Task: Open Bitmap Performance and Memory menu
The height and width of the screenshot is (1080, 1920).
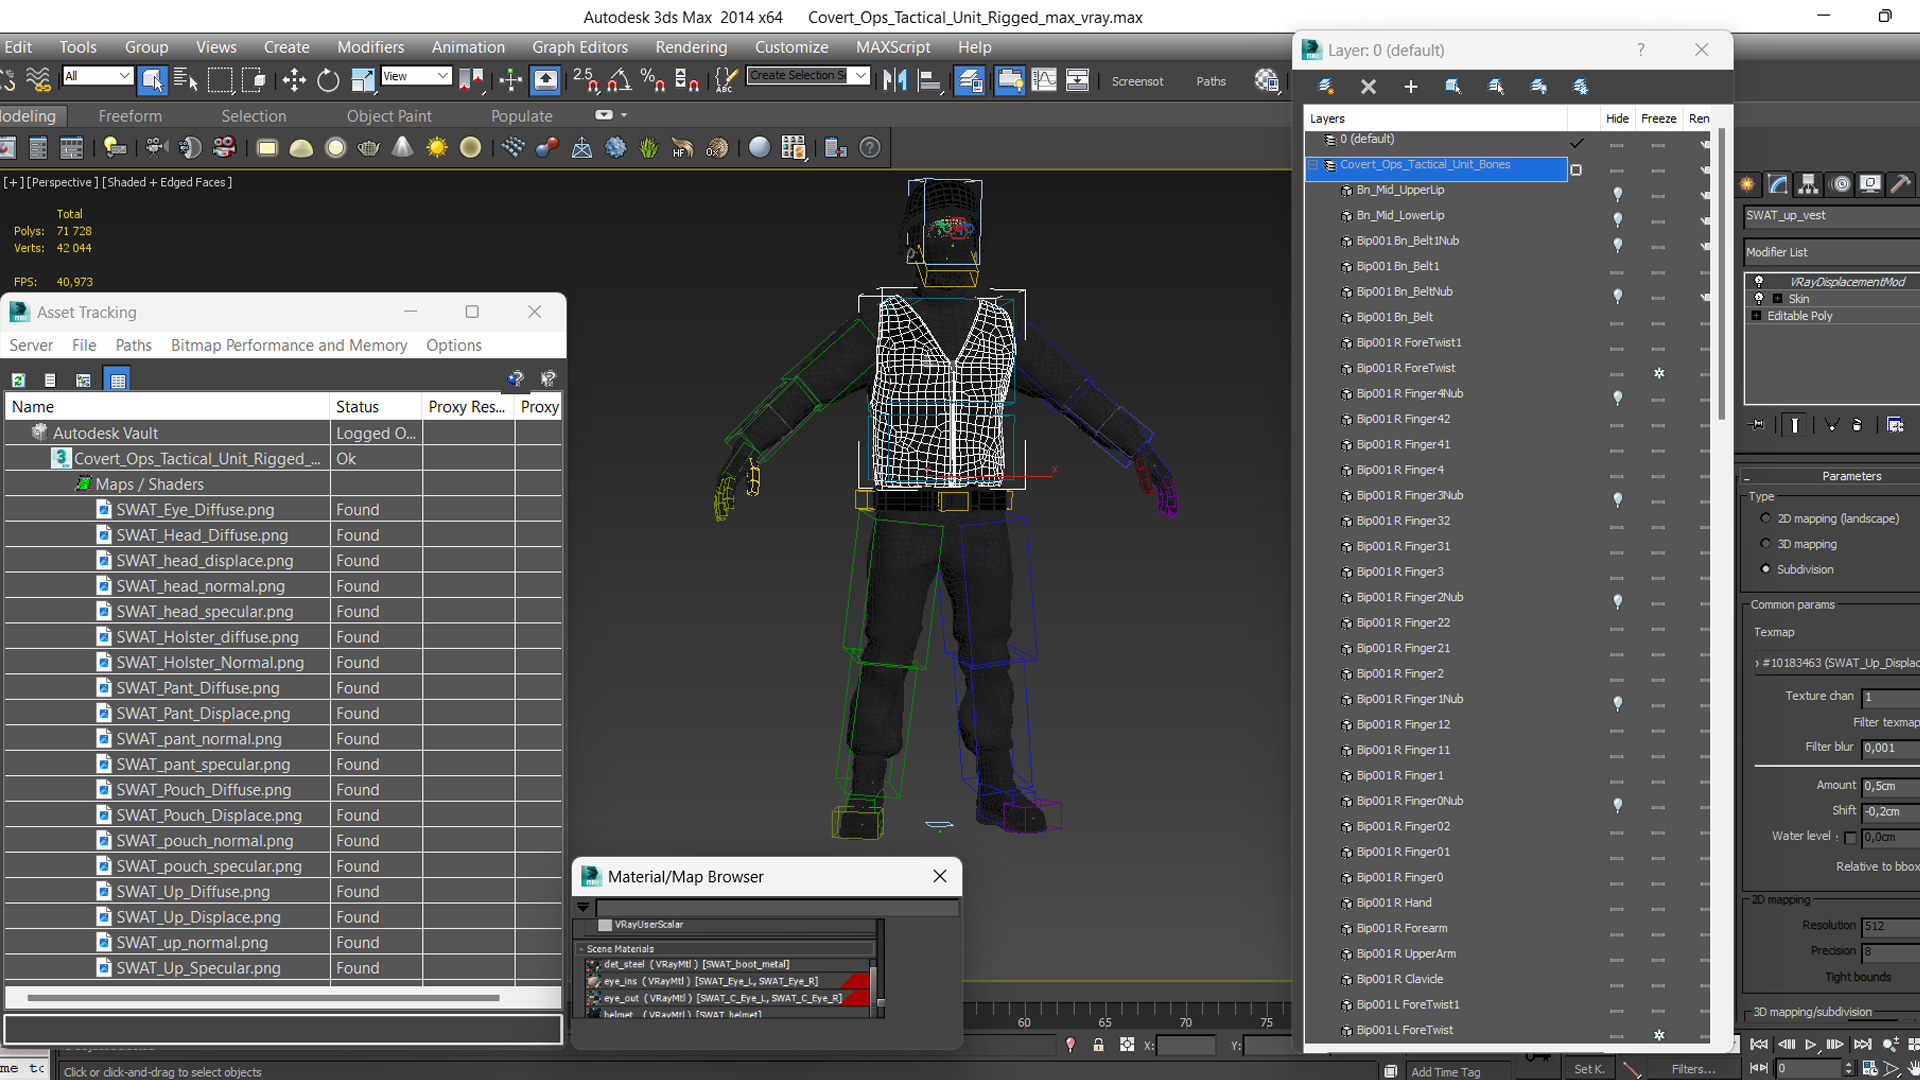Action: pos(289,345)
